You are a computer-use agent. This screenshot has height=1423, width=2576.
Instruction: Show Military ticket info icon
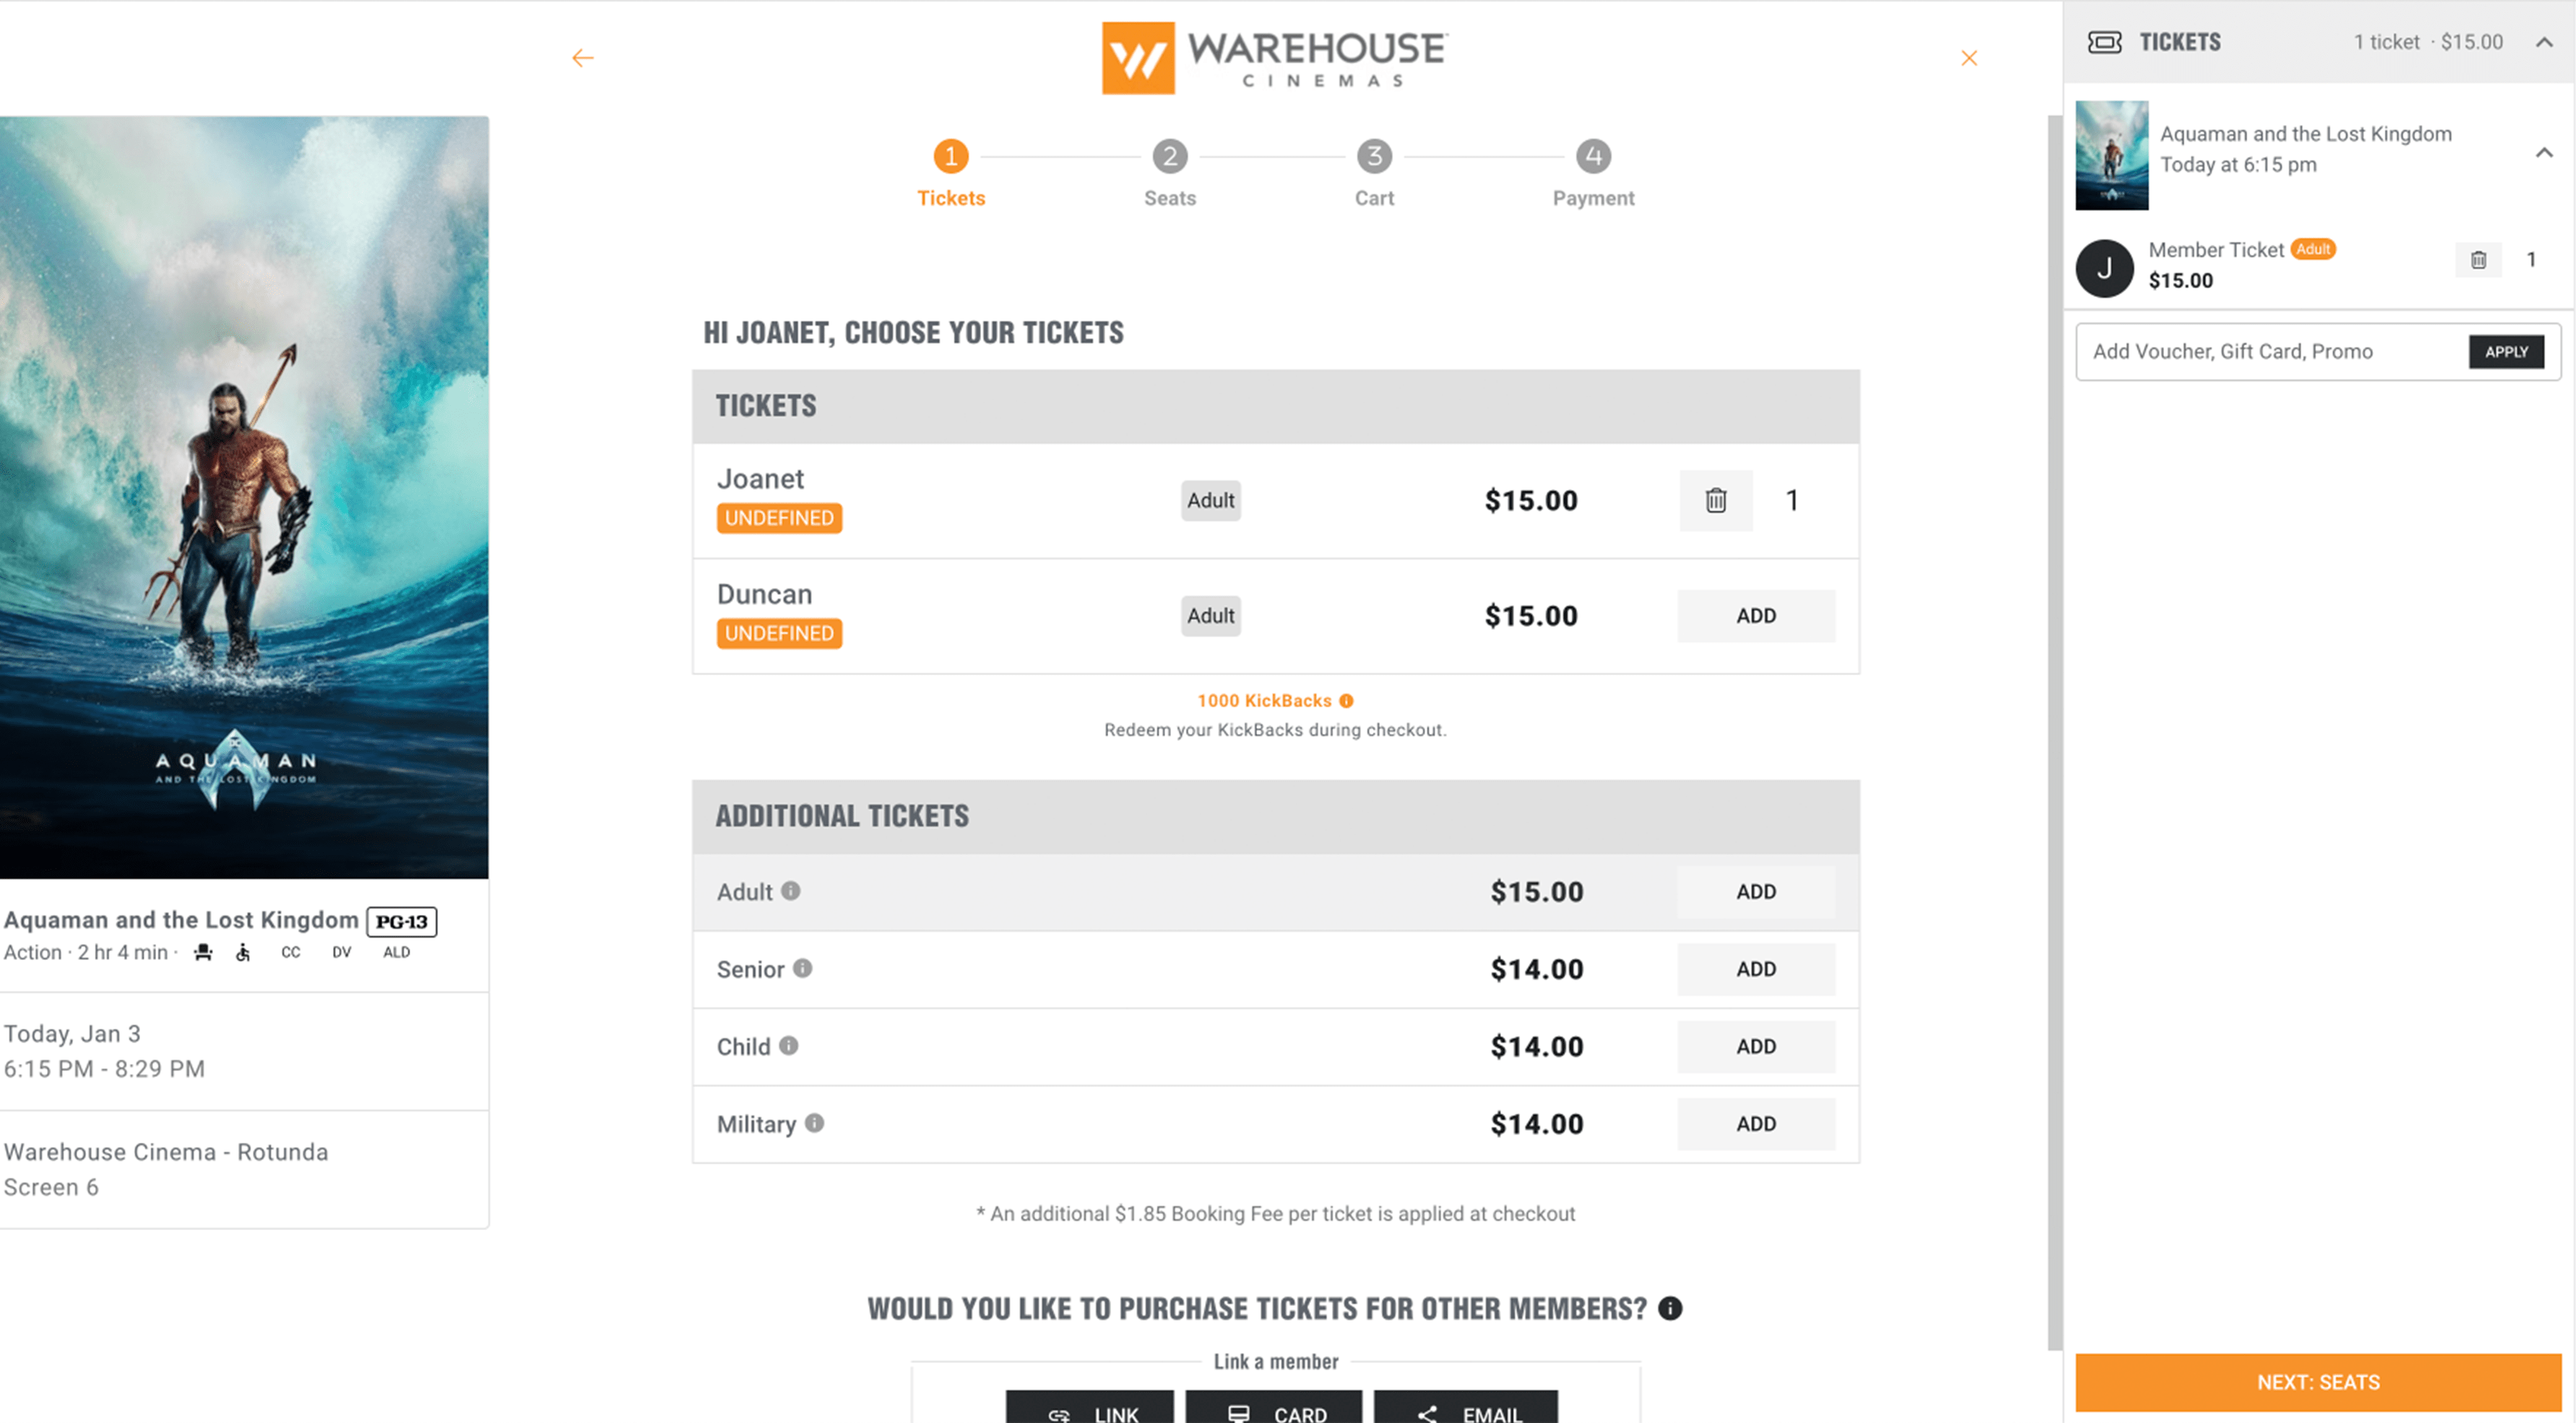pos(814,1123)
